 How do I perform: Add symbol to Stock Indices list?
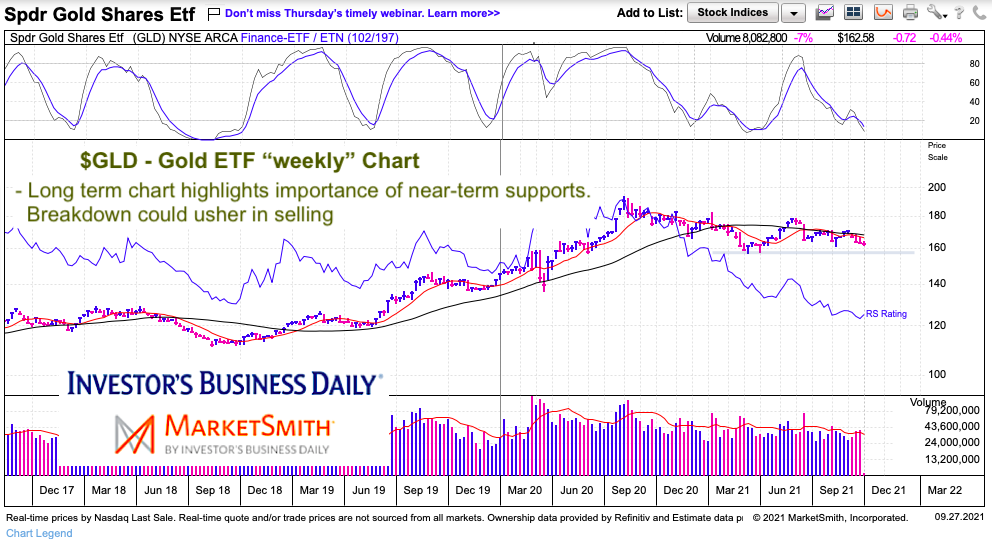coord(733,13)
